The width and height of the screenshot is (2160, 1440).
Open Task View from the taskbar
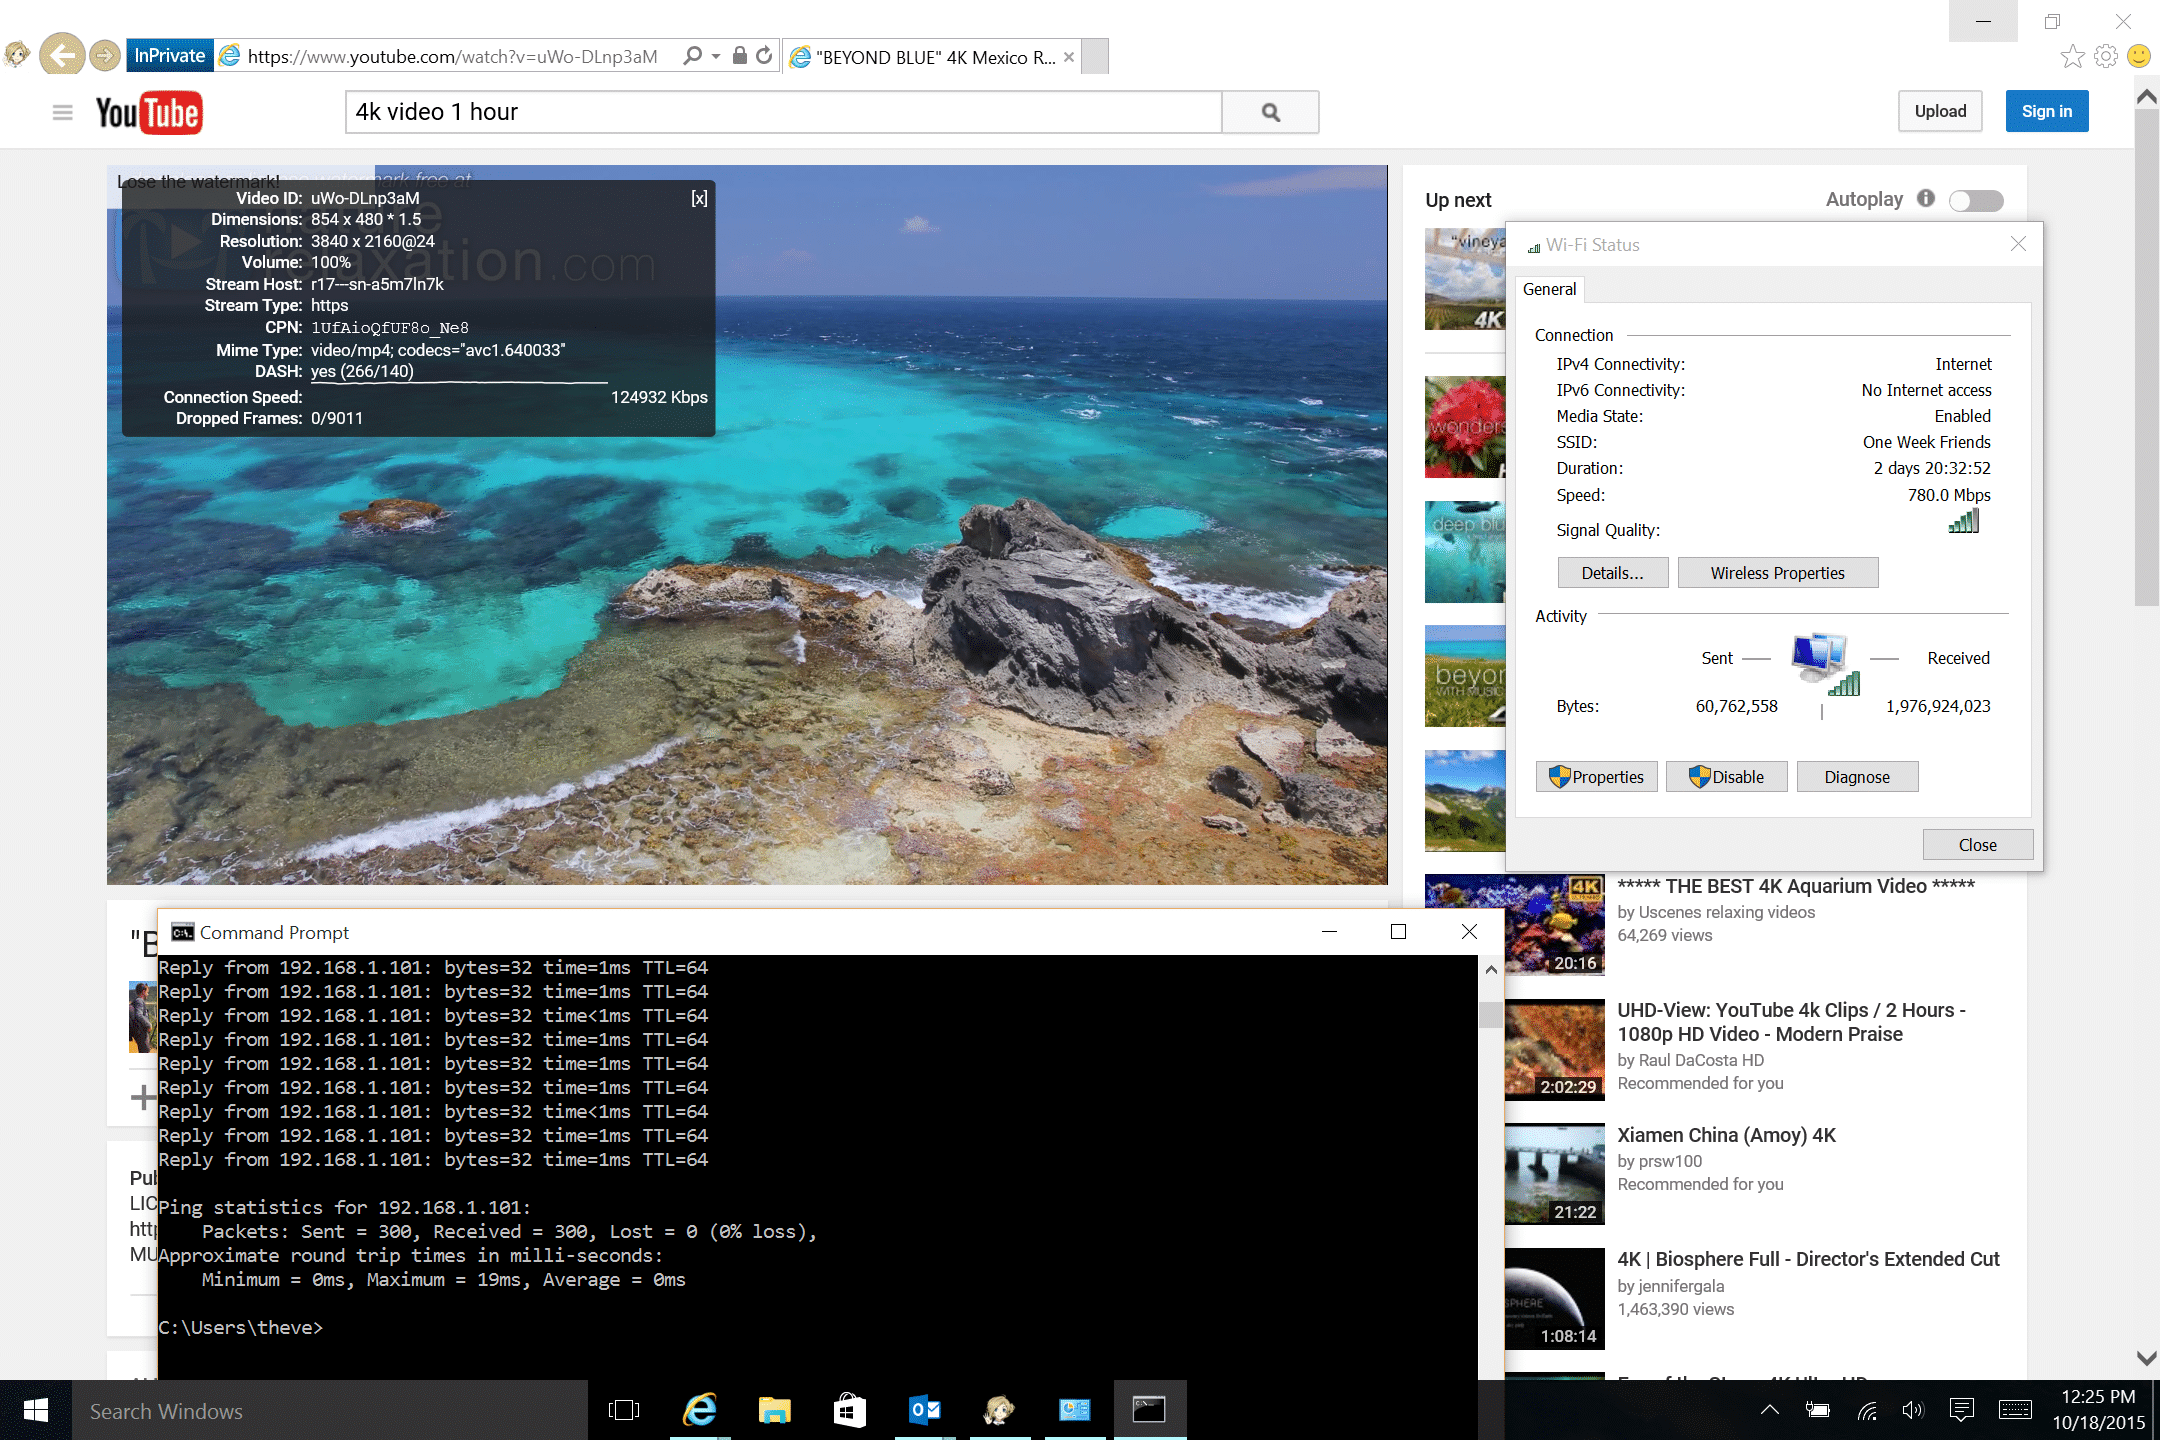[624, 1410]
